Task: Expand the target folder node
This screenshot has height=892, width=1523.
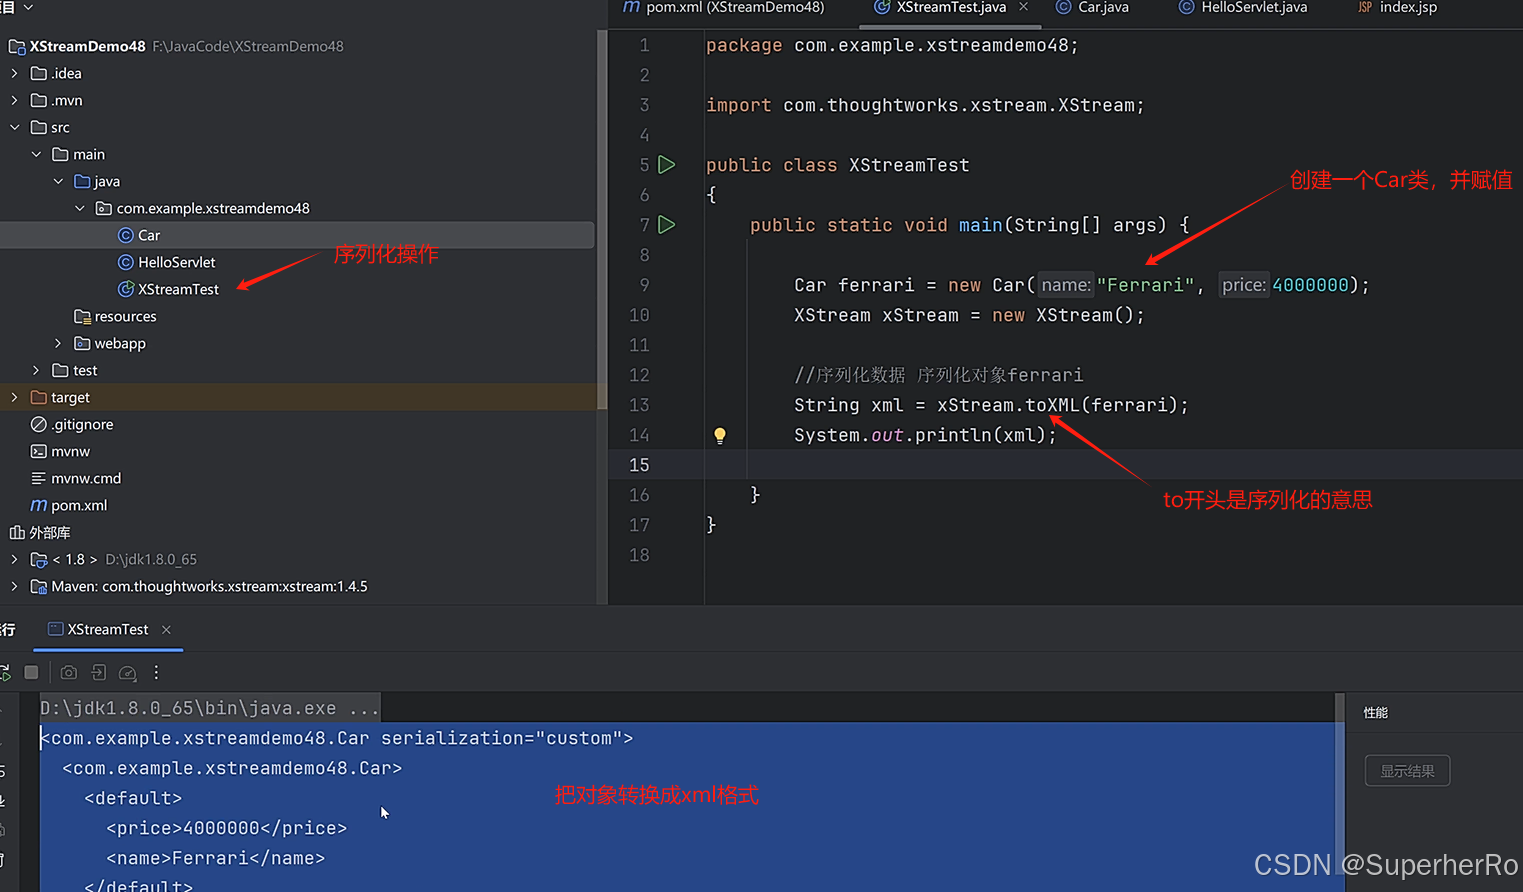Action: 14,397
